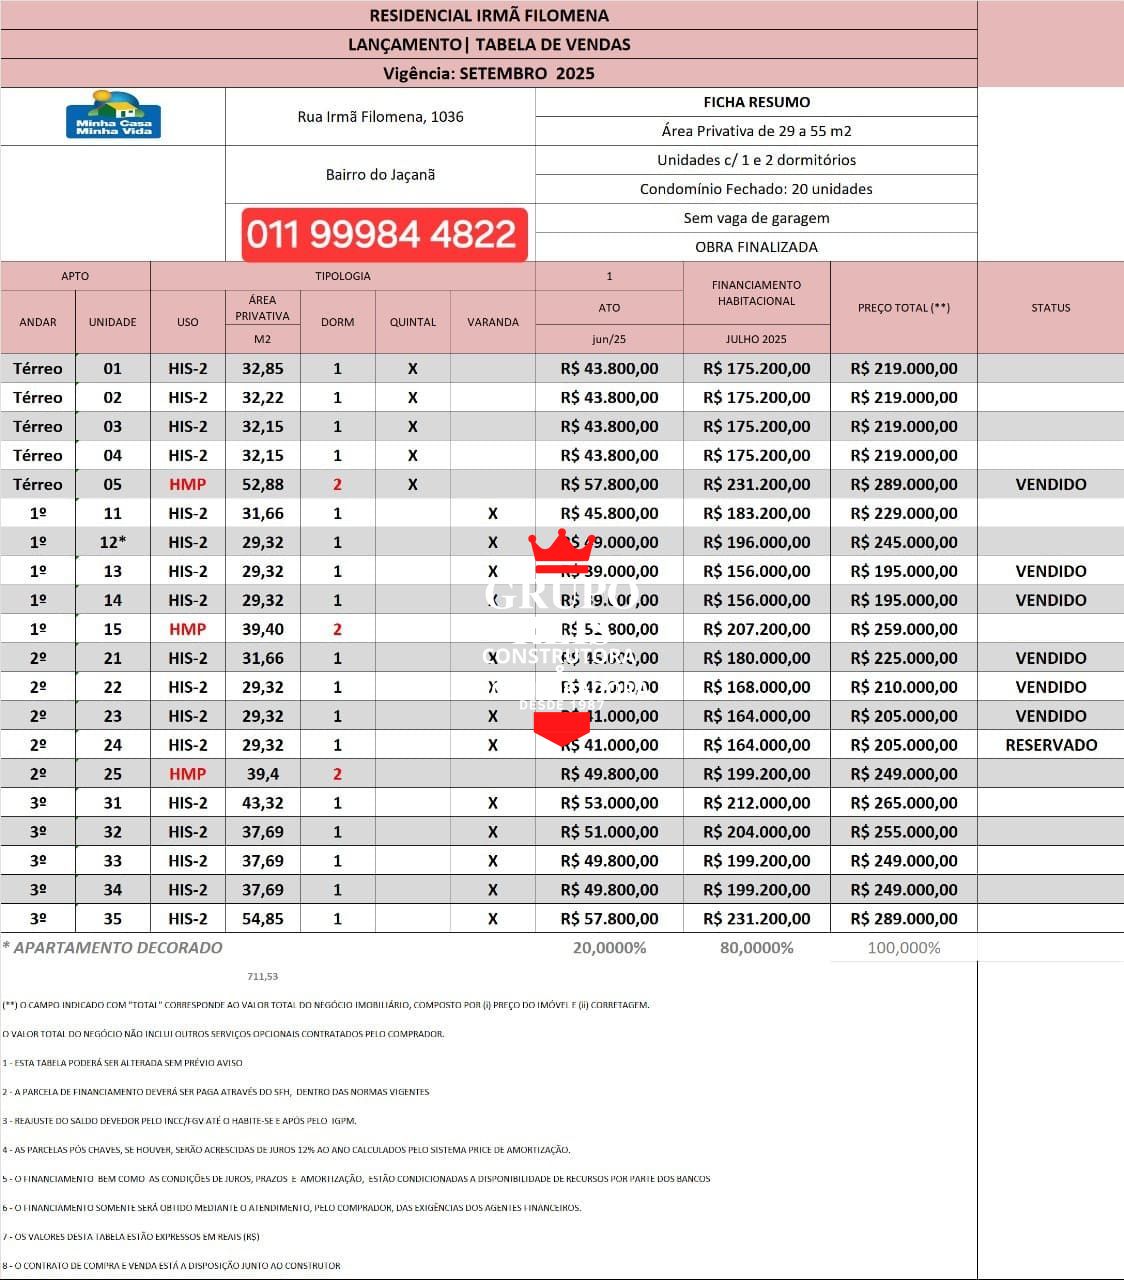Click the RESIDENCIAL IRMÃ FILOMENA title
Screen dimensions: 1124x1280
(490, 15)
